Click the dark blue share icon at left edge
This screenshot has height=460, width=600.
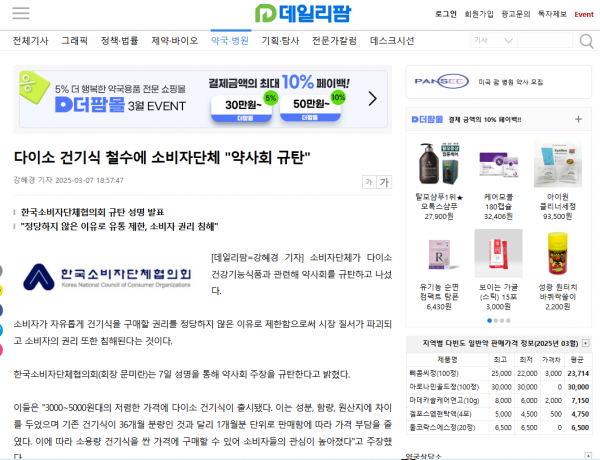1,310
